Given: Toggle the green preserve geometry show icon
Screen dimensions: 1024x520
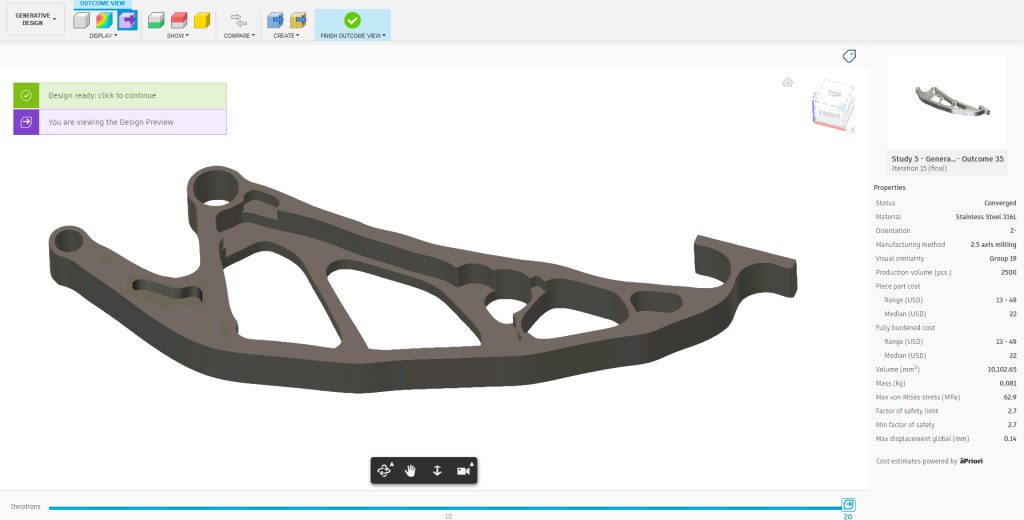Looking at the screenshot, I should coord(156,20).
